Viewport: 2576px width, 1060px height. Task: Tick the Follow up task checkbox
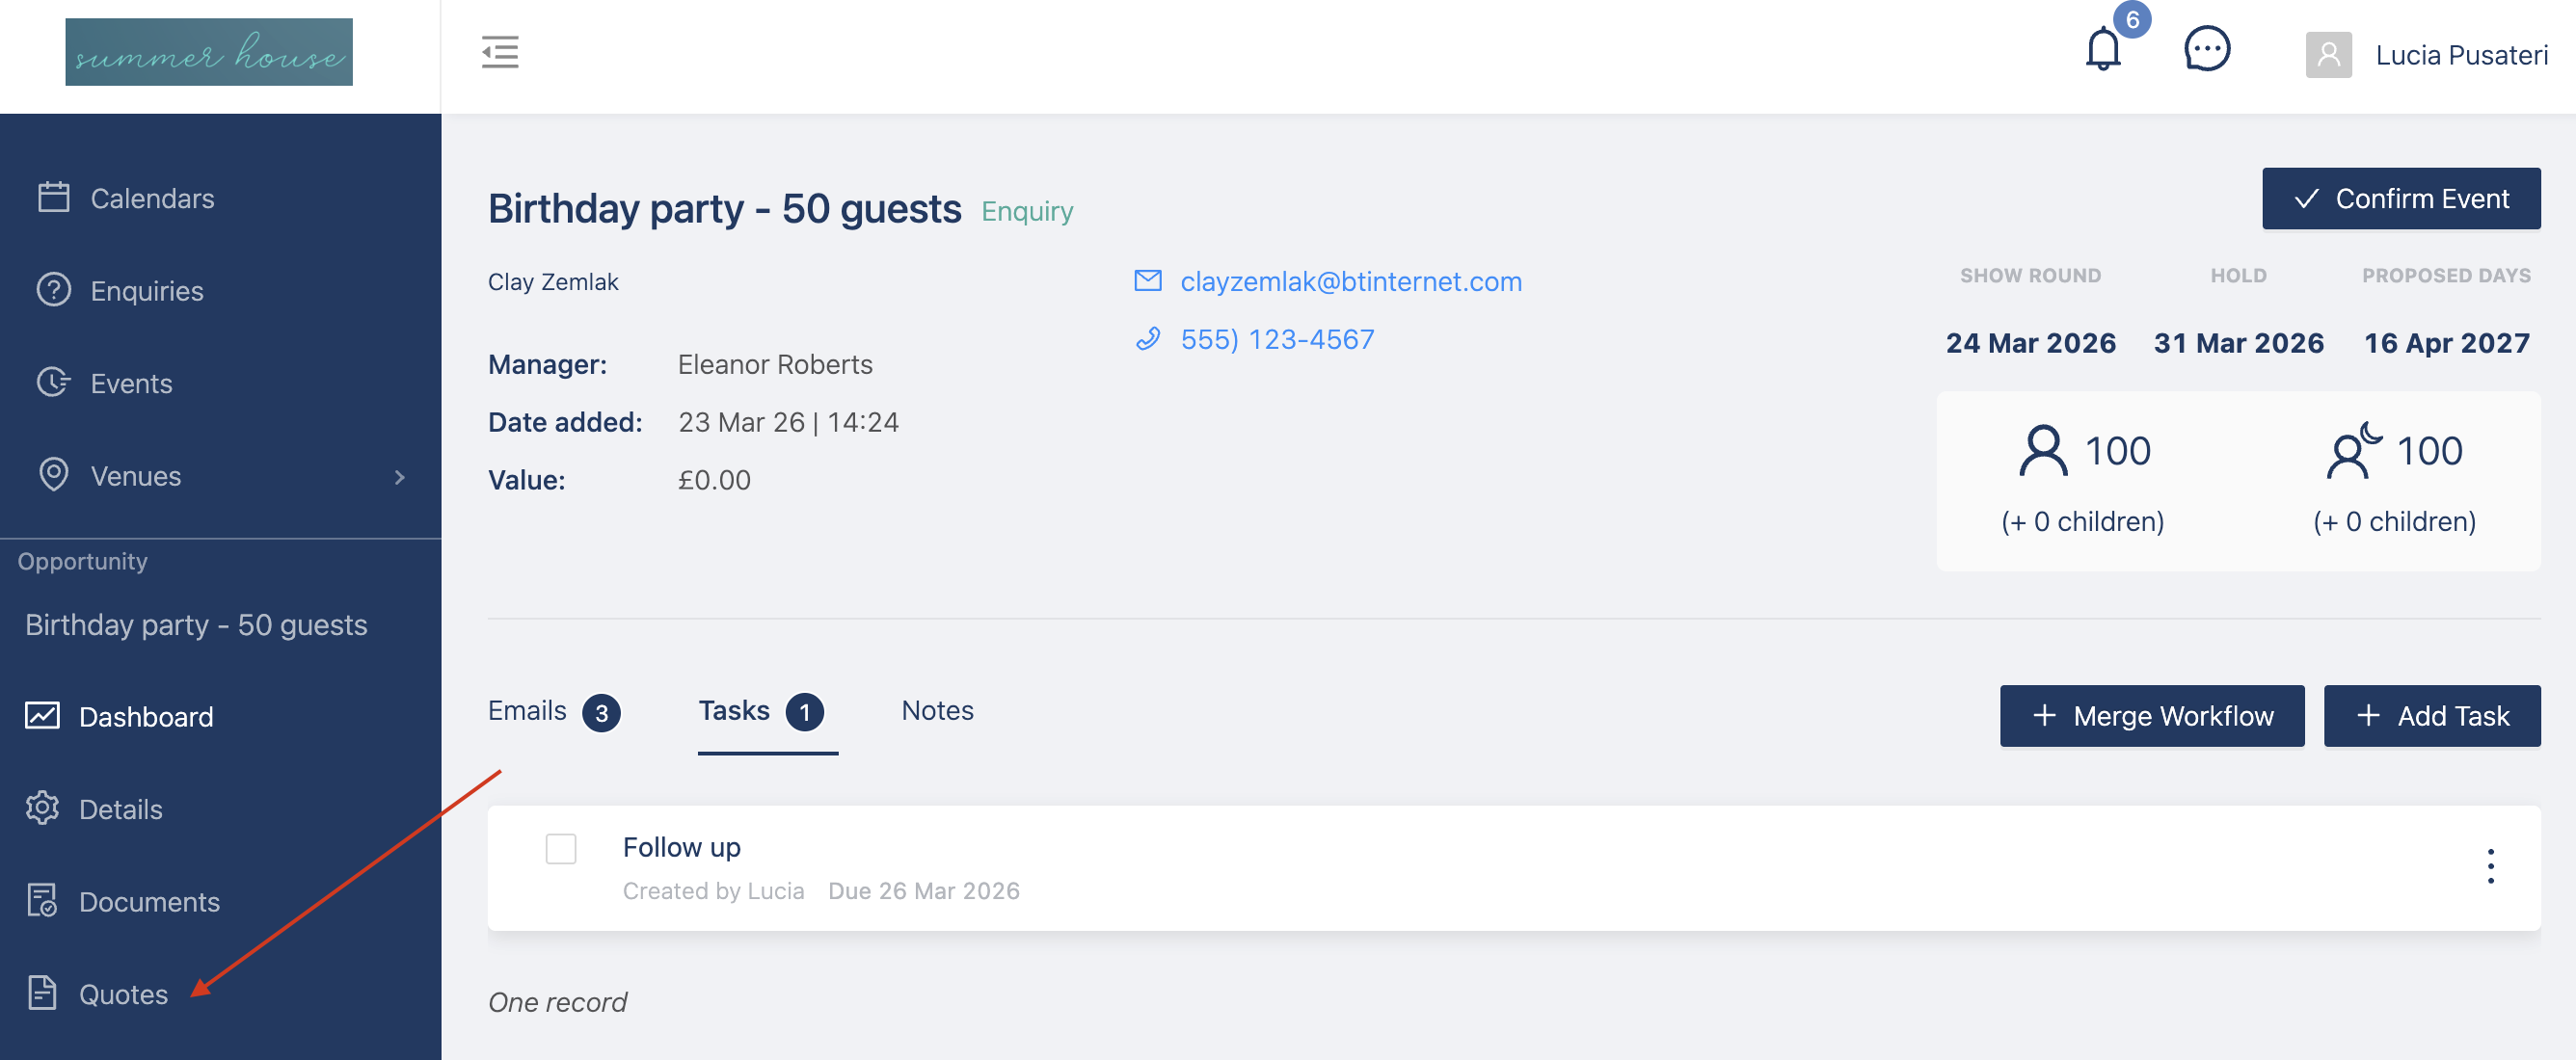point(561,848)
